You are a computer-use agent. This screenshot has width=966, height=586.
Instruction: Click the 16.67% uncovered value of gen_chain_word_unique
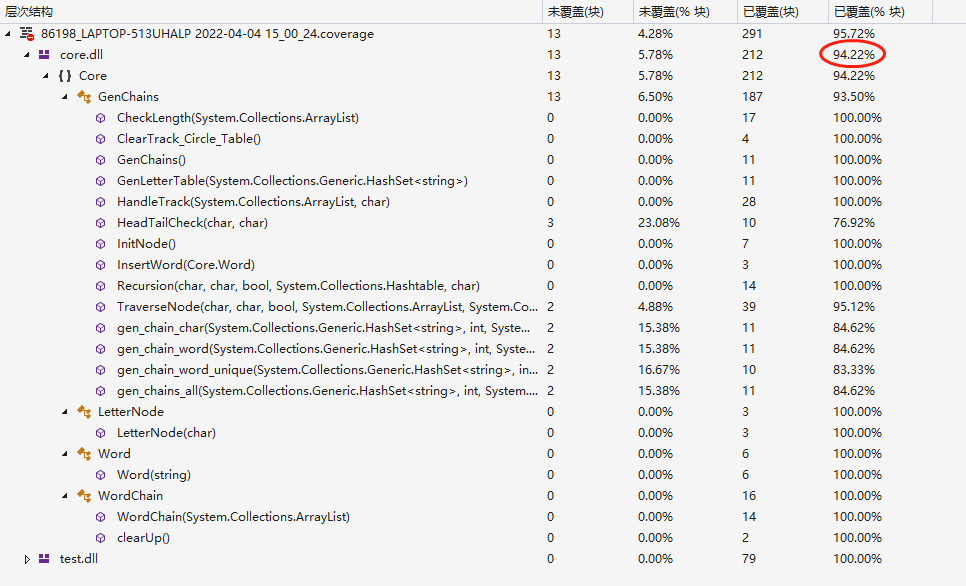point(659,369)
